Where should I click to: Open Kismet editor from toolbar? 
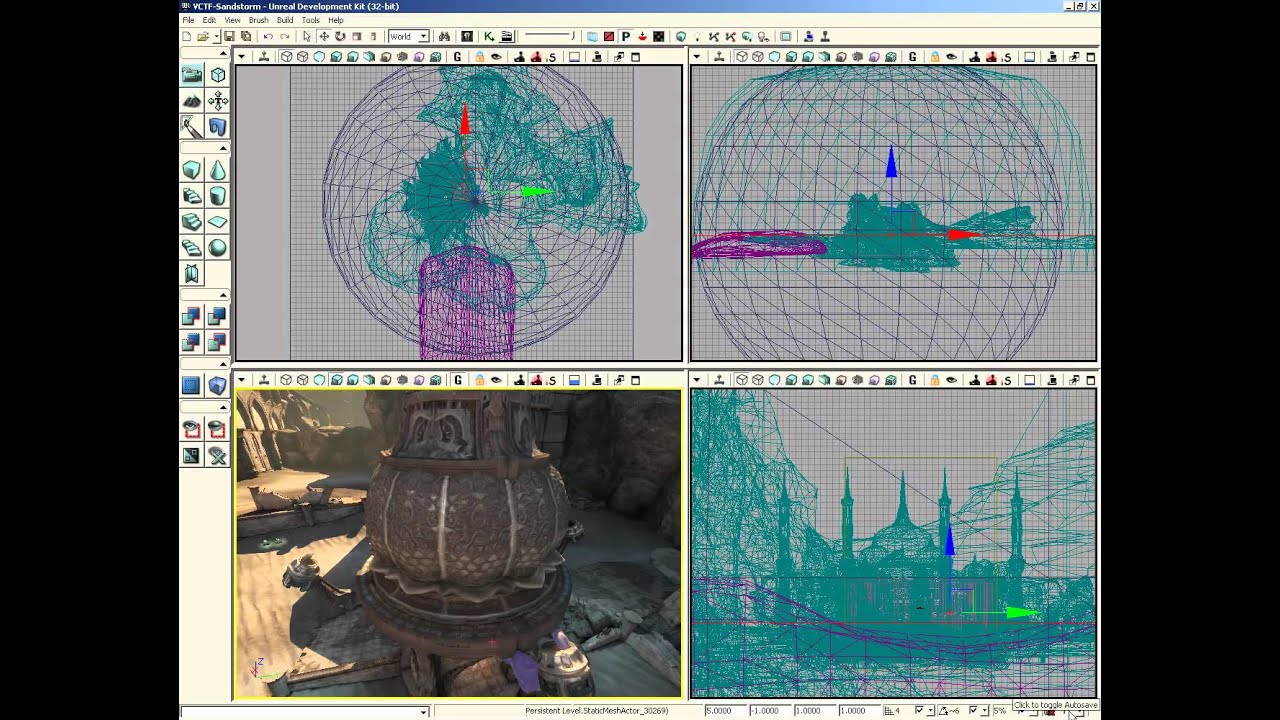click(x=489, y=37)
